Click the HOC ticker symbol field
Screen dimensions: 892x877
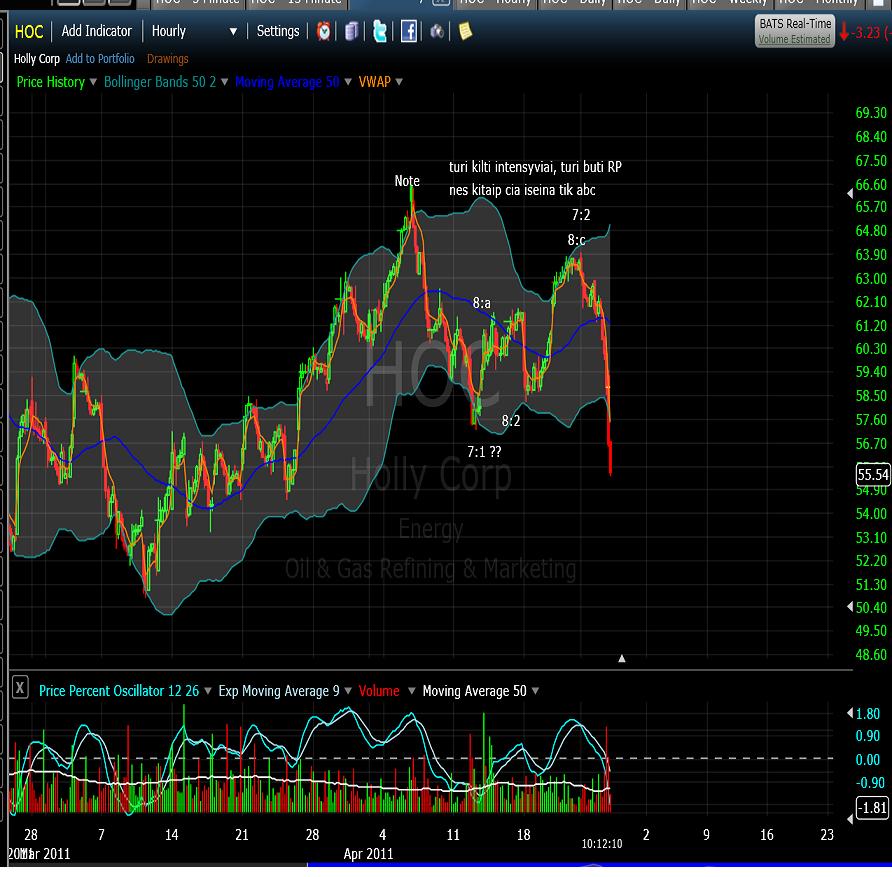[x=29, y=32]
